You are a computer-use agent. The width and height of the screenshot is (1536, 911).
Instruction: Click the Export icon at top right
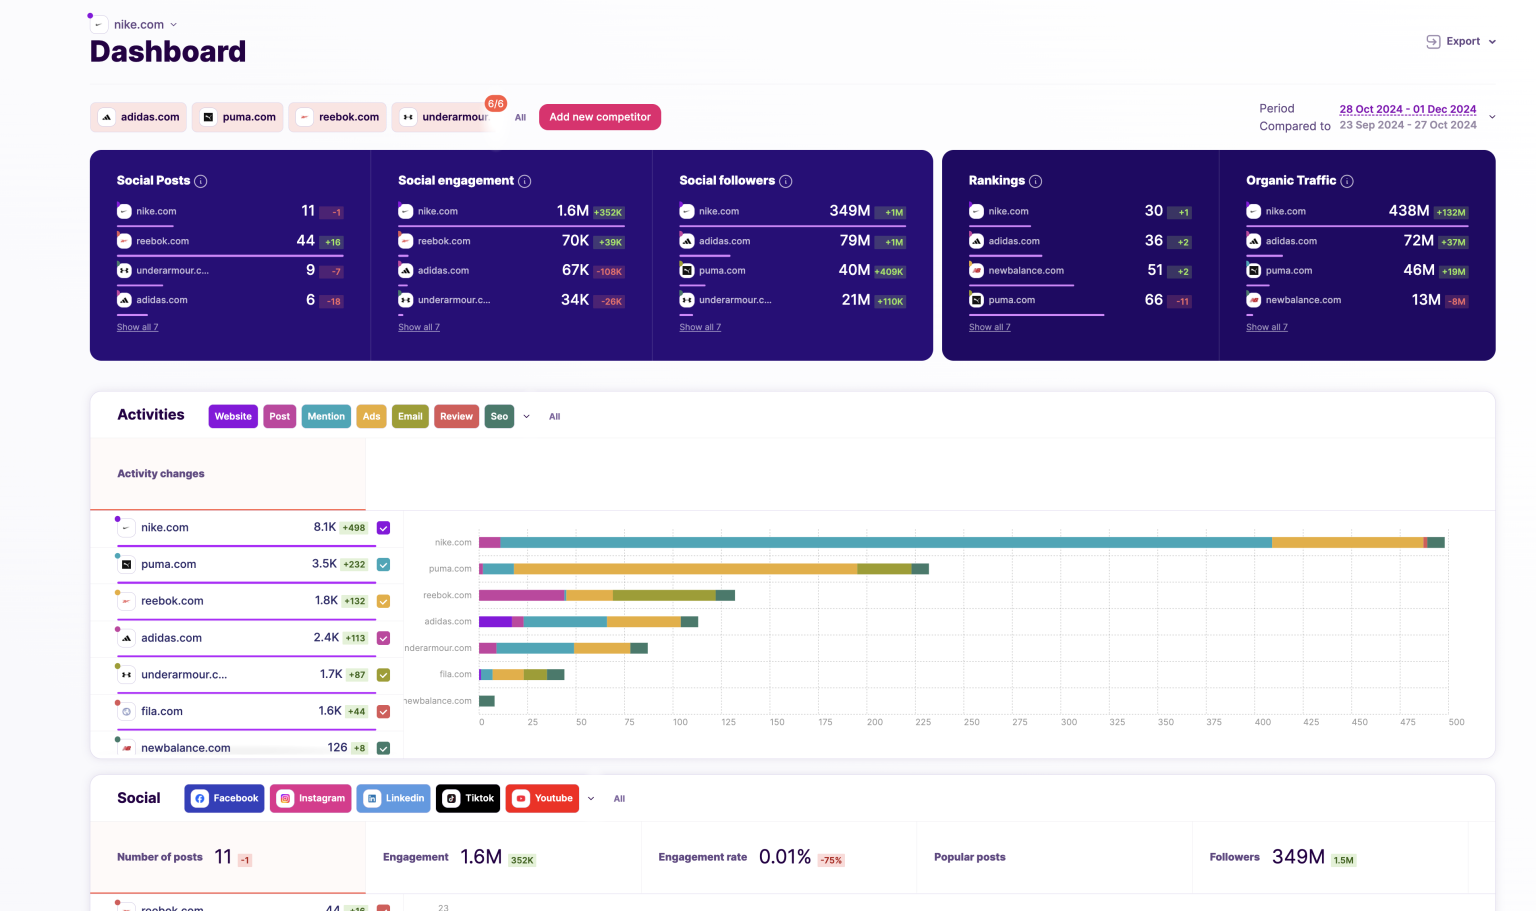pos(1433,41)
